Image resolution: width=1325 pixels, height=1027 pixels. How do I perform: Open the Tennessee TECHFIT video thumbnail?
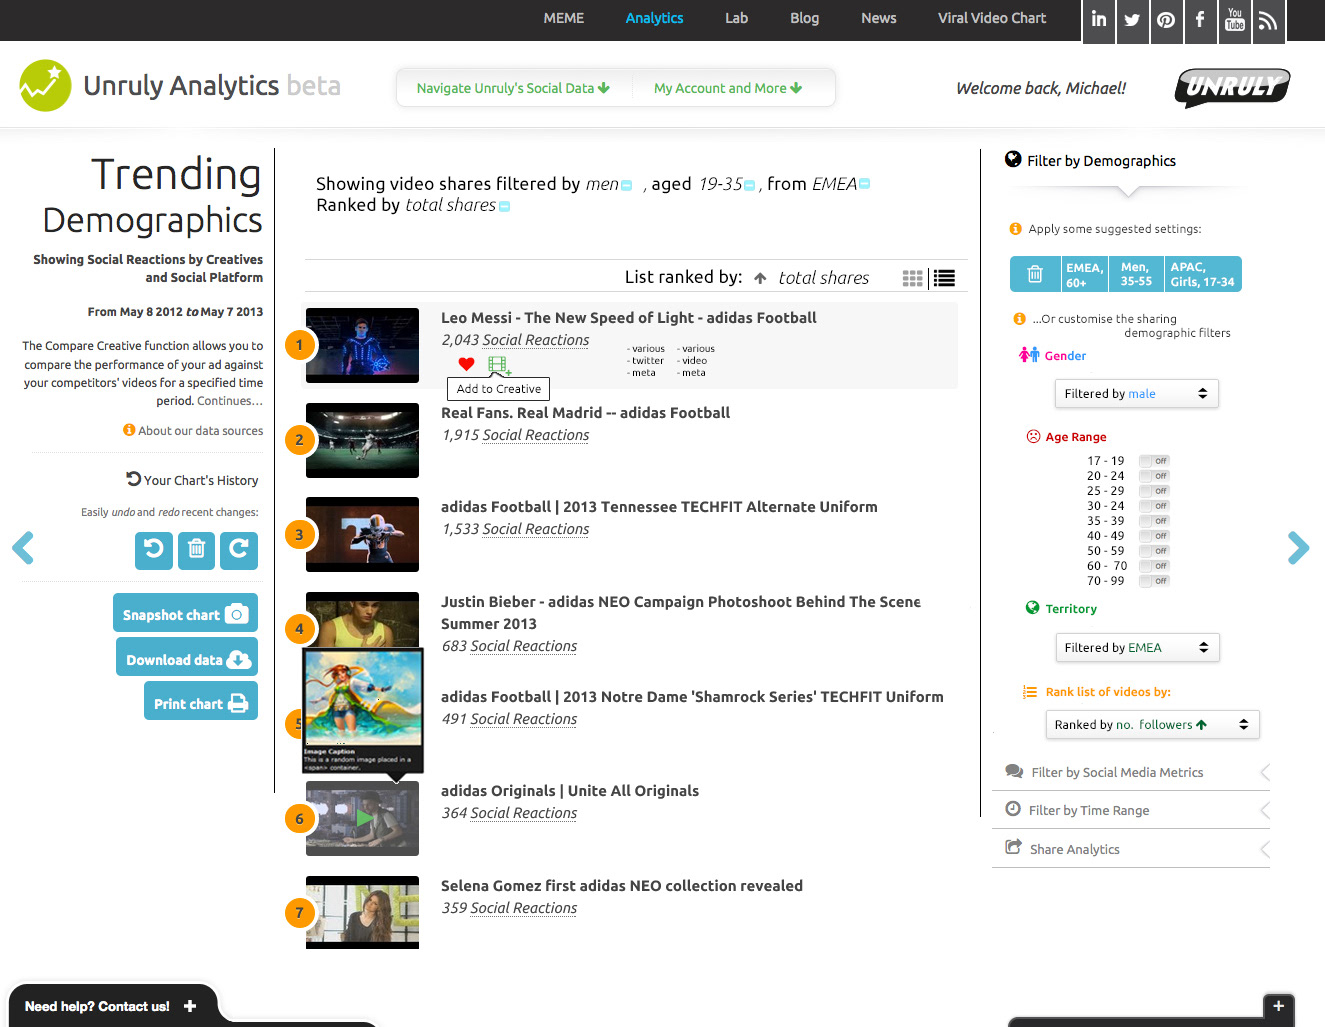(362, 534)
